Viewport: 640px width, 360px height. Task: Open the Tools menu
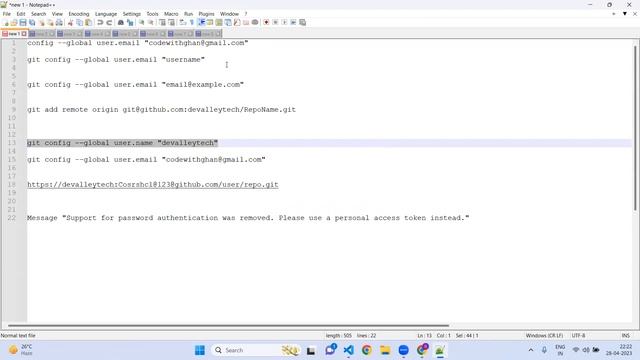tap(152, 14)
